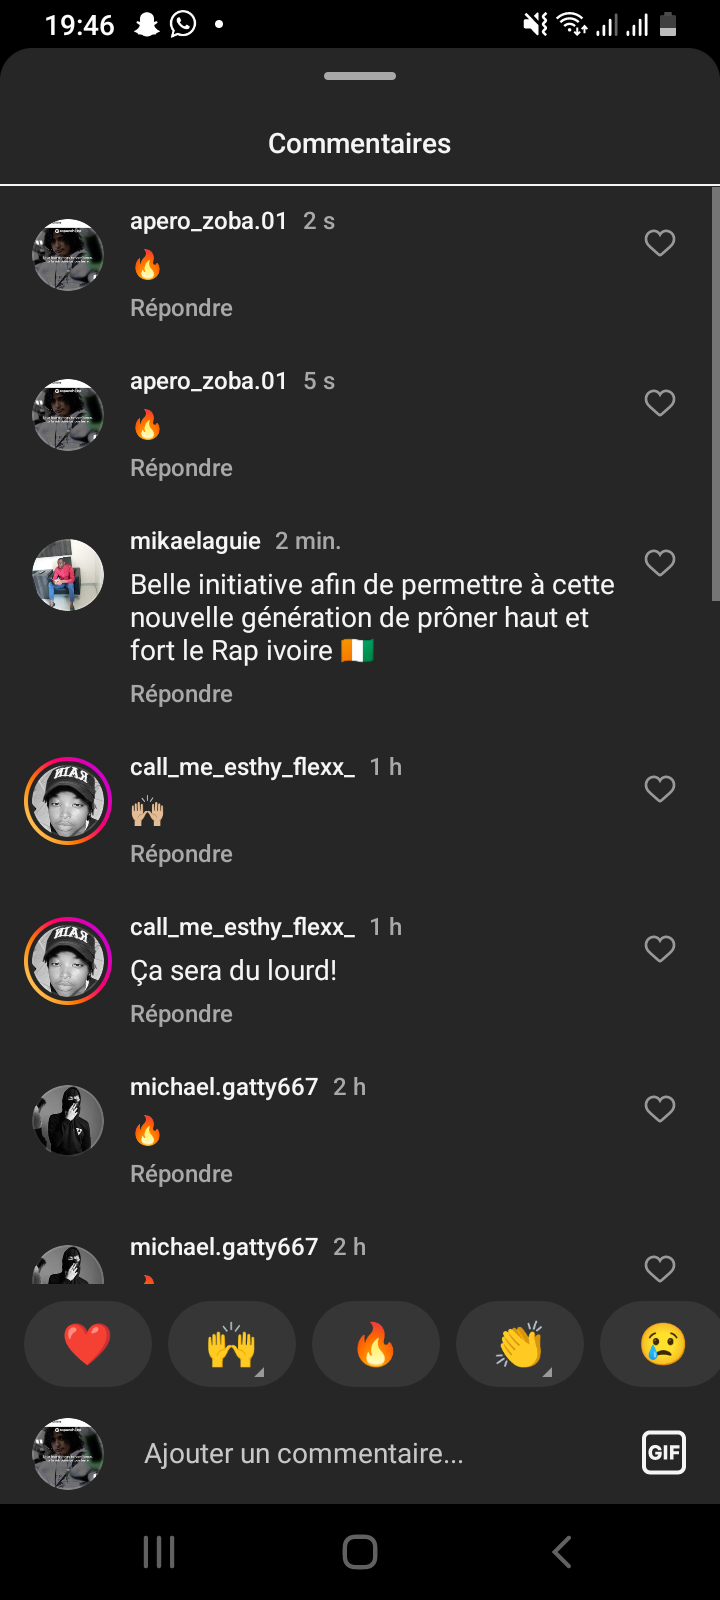Viewport: 720px width, 1600px height.
Task: Open the mikaelaguie username profile
Action: tap(195, 541)
